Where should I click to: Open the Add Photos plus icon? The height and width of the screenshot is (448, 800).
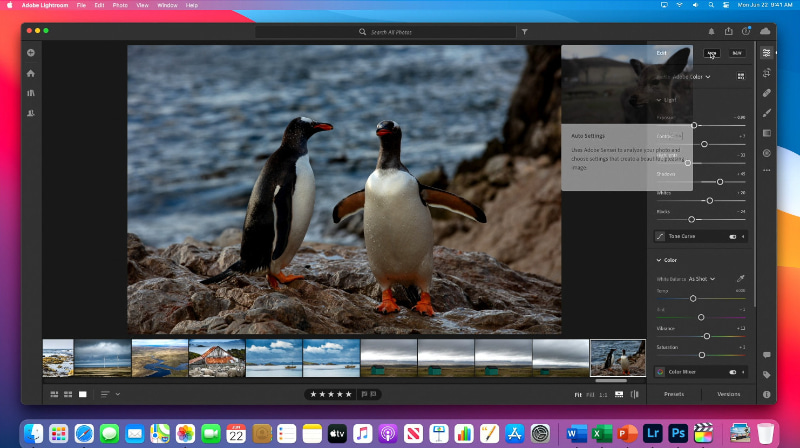31,53
